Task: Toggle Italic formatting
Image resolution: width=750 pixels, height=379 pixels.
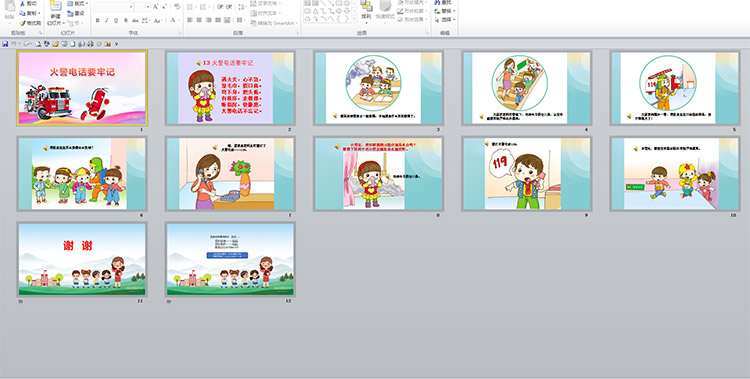Action: click(x=106, y=21)
